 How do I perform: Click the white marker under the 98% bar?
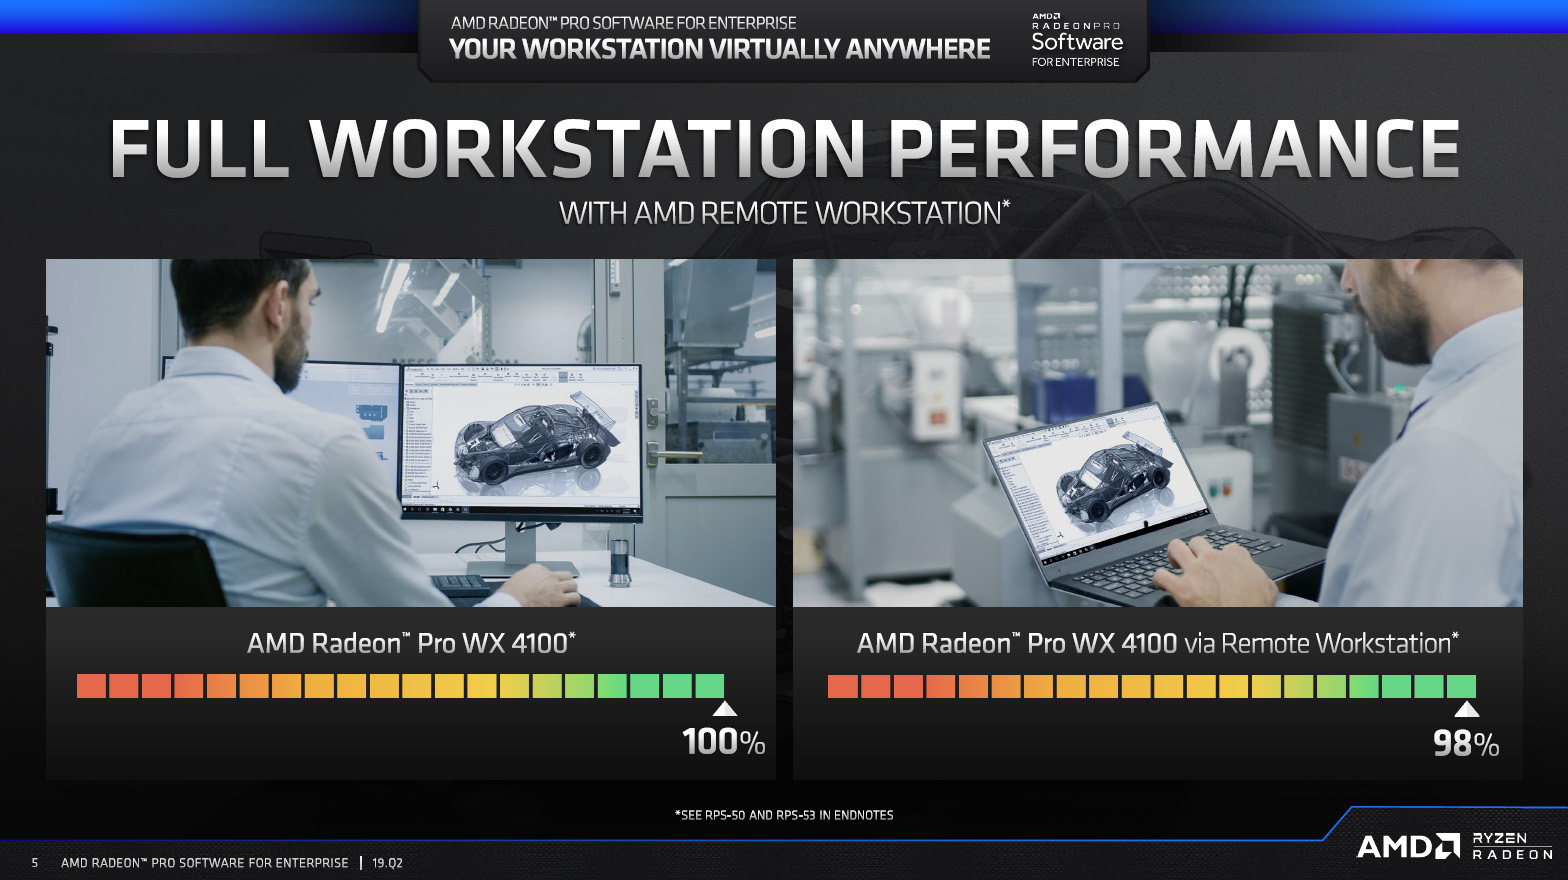pos(1467,709)
